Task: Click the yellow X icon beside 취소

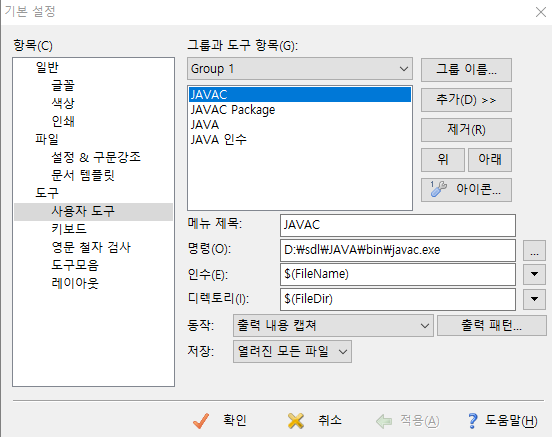Action: (x=296, y=421)
